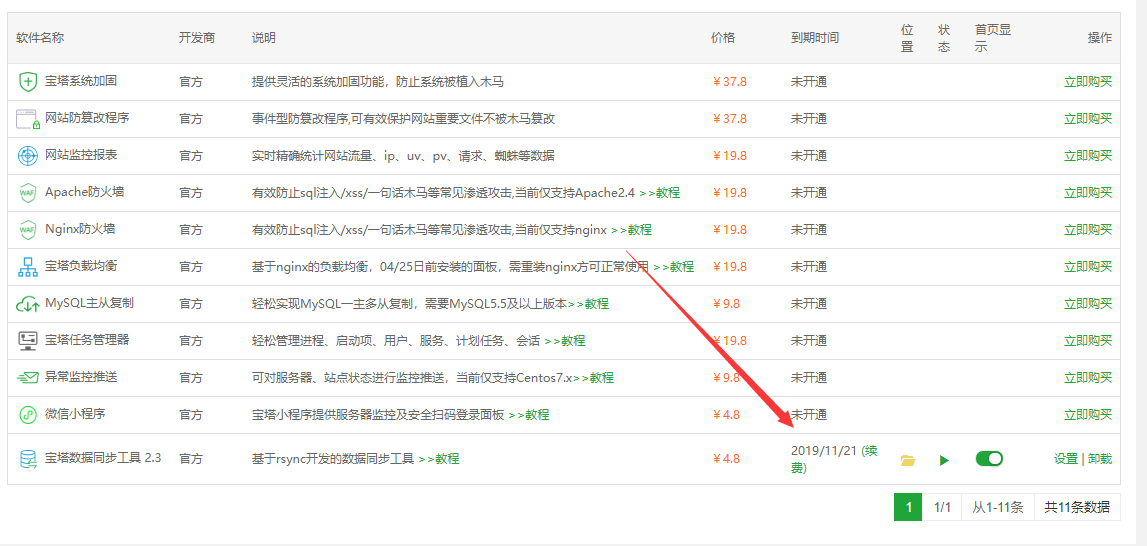Click the Apache防火墙 WAF icon
The height and width of the screenshot is (546, 1147).
tap(27, 193)
